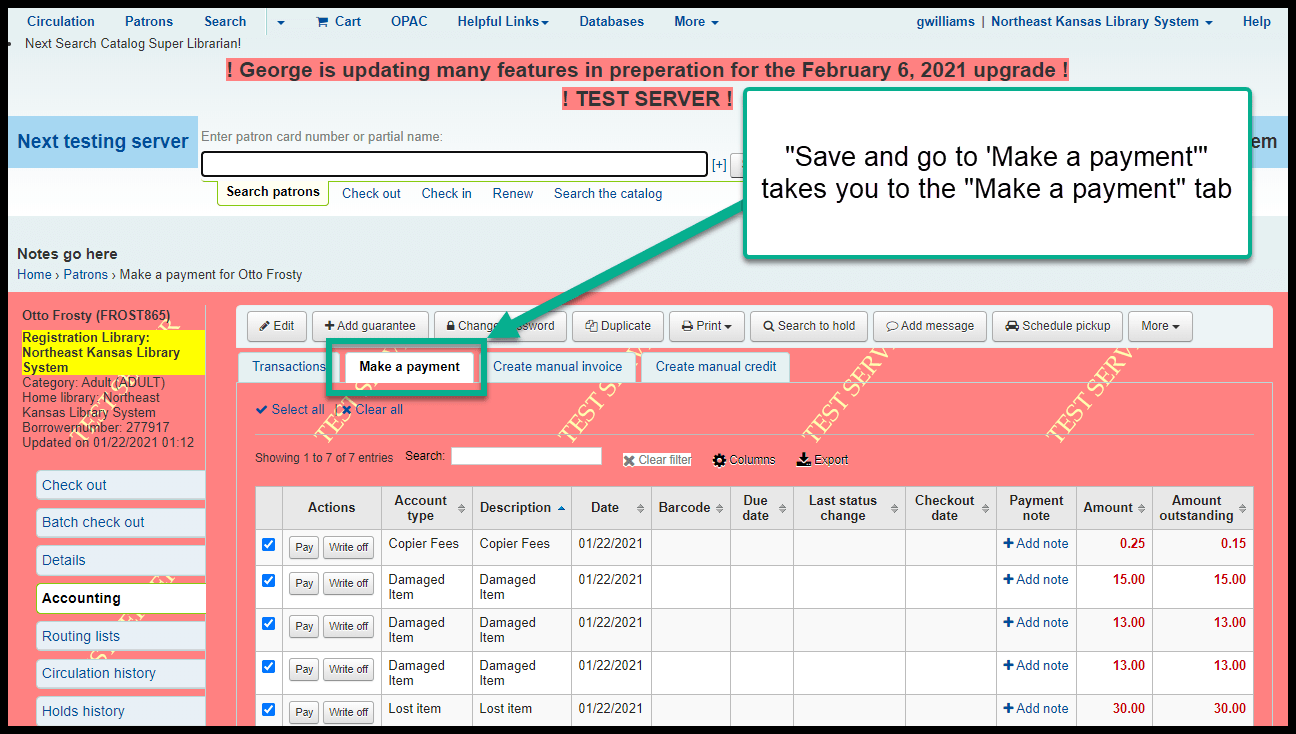This screenshot has height=734, width=1296.
Task: Click Select all link
Action: (x=290, y=409)
